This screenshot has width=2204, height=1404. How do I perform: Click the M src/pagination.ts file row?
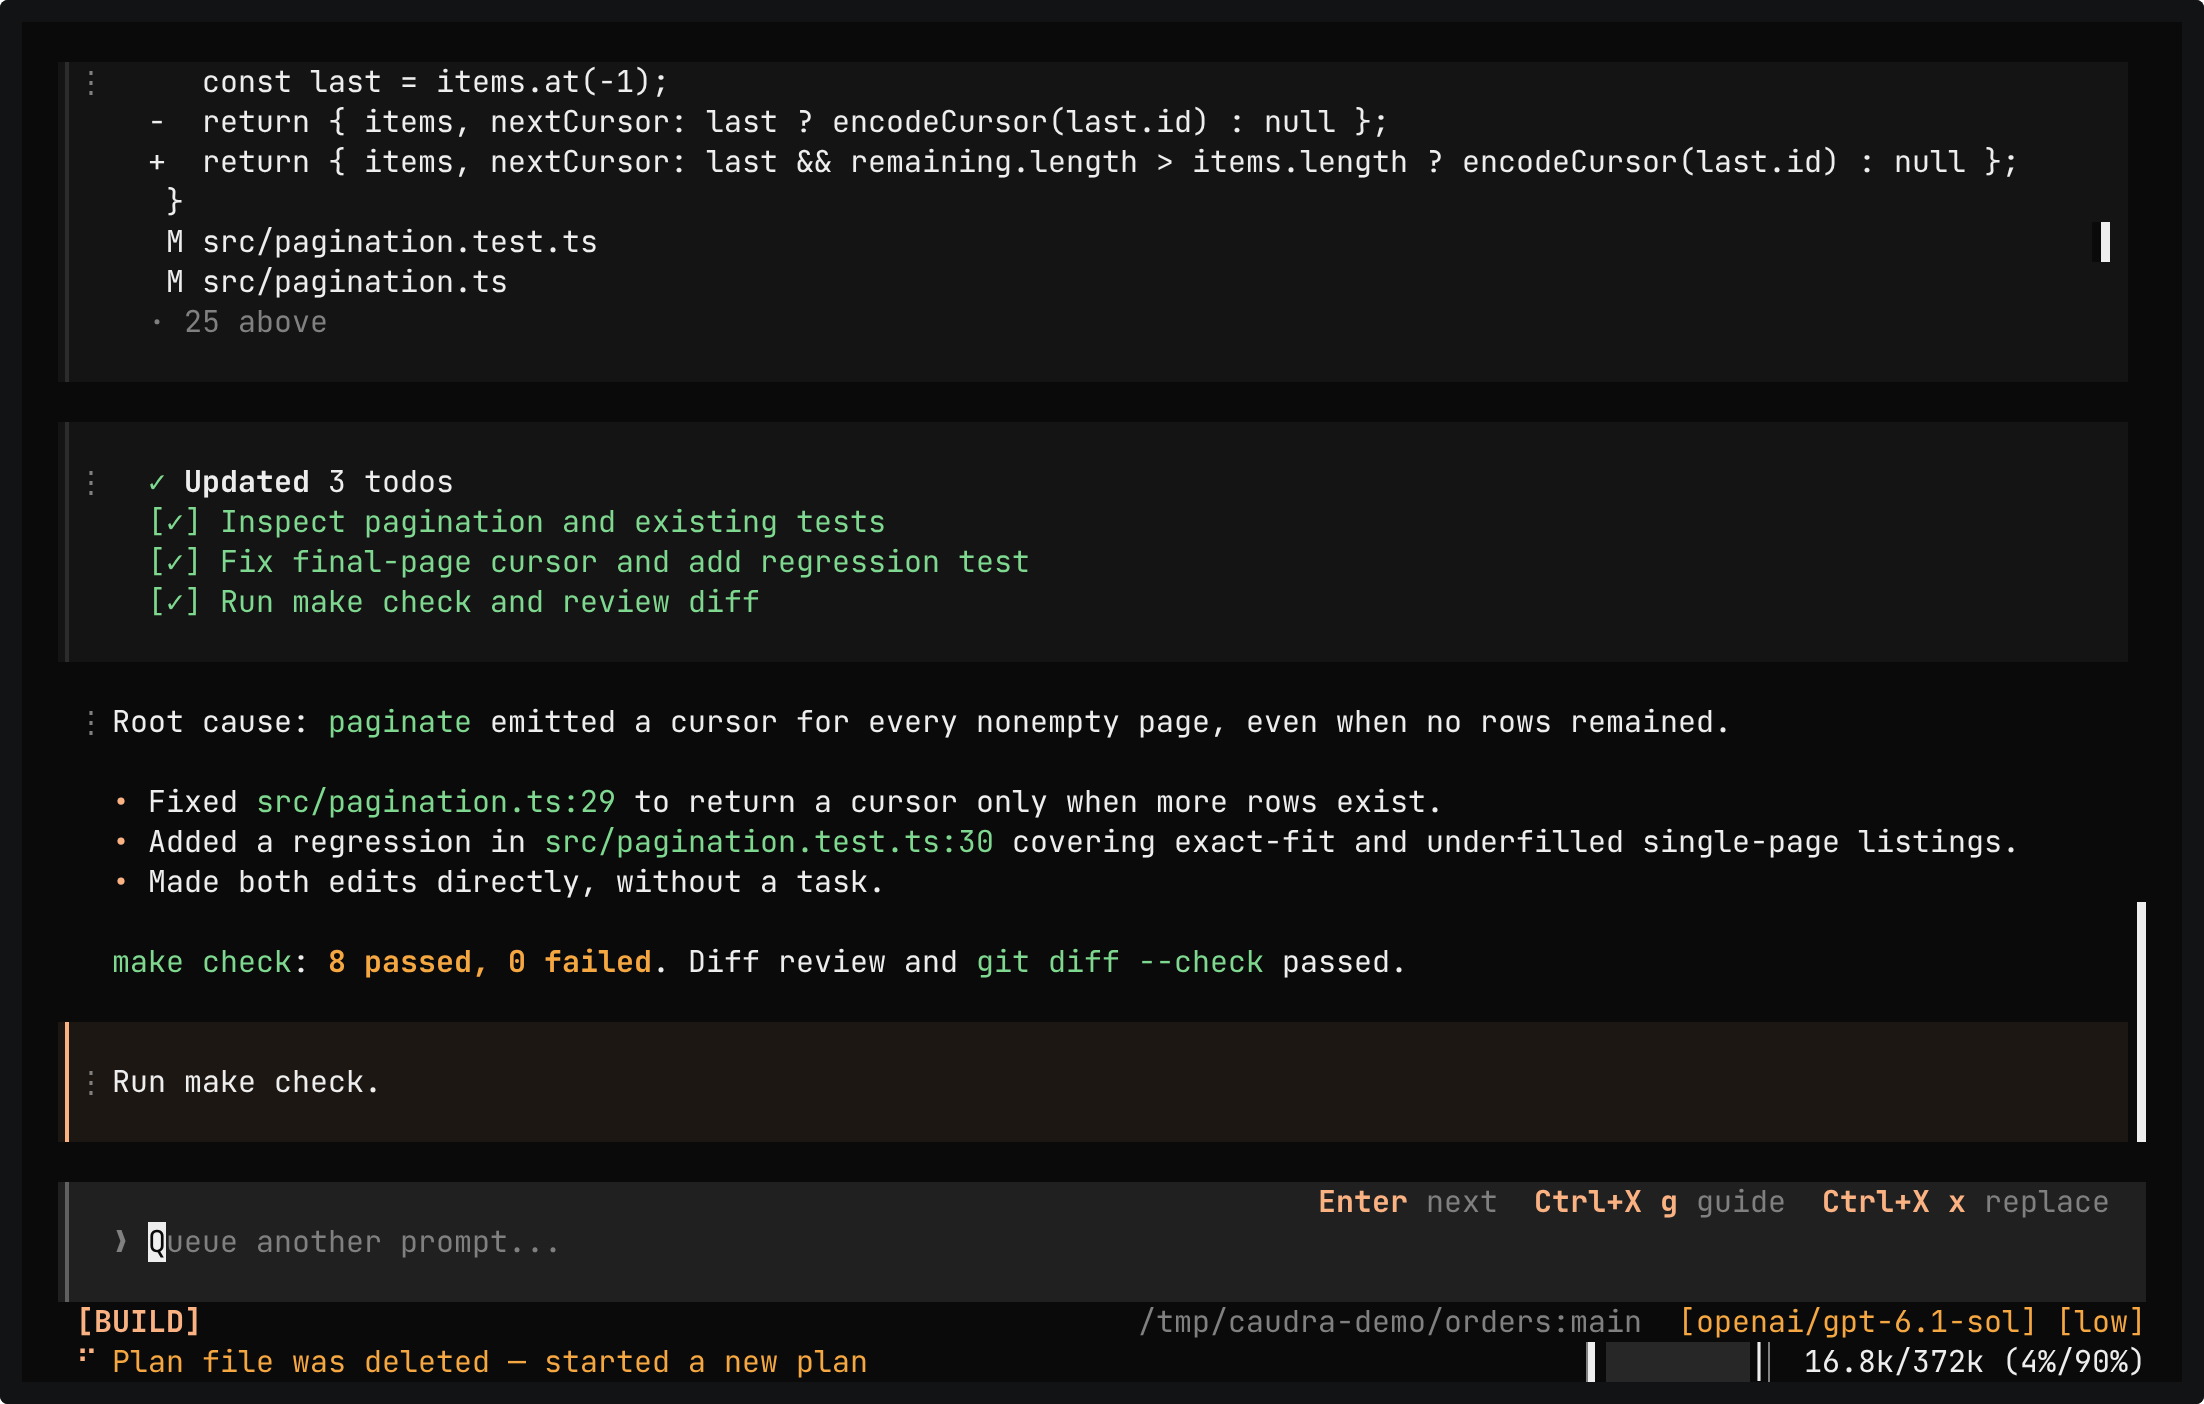(x=337, y=282)
